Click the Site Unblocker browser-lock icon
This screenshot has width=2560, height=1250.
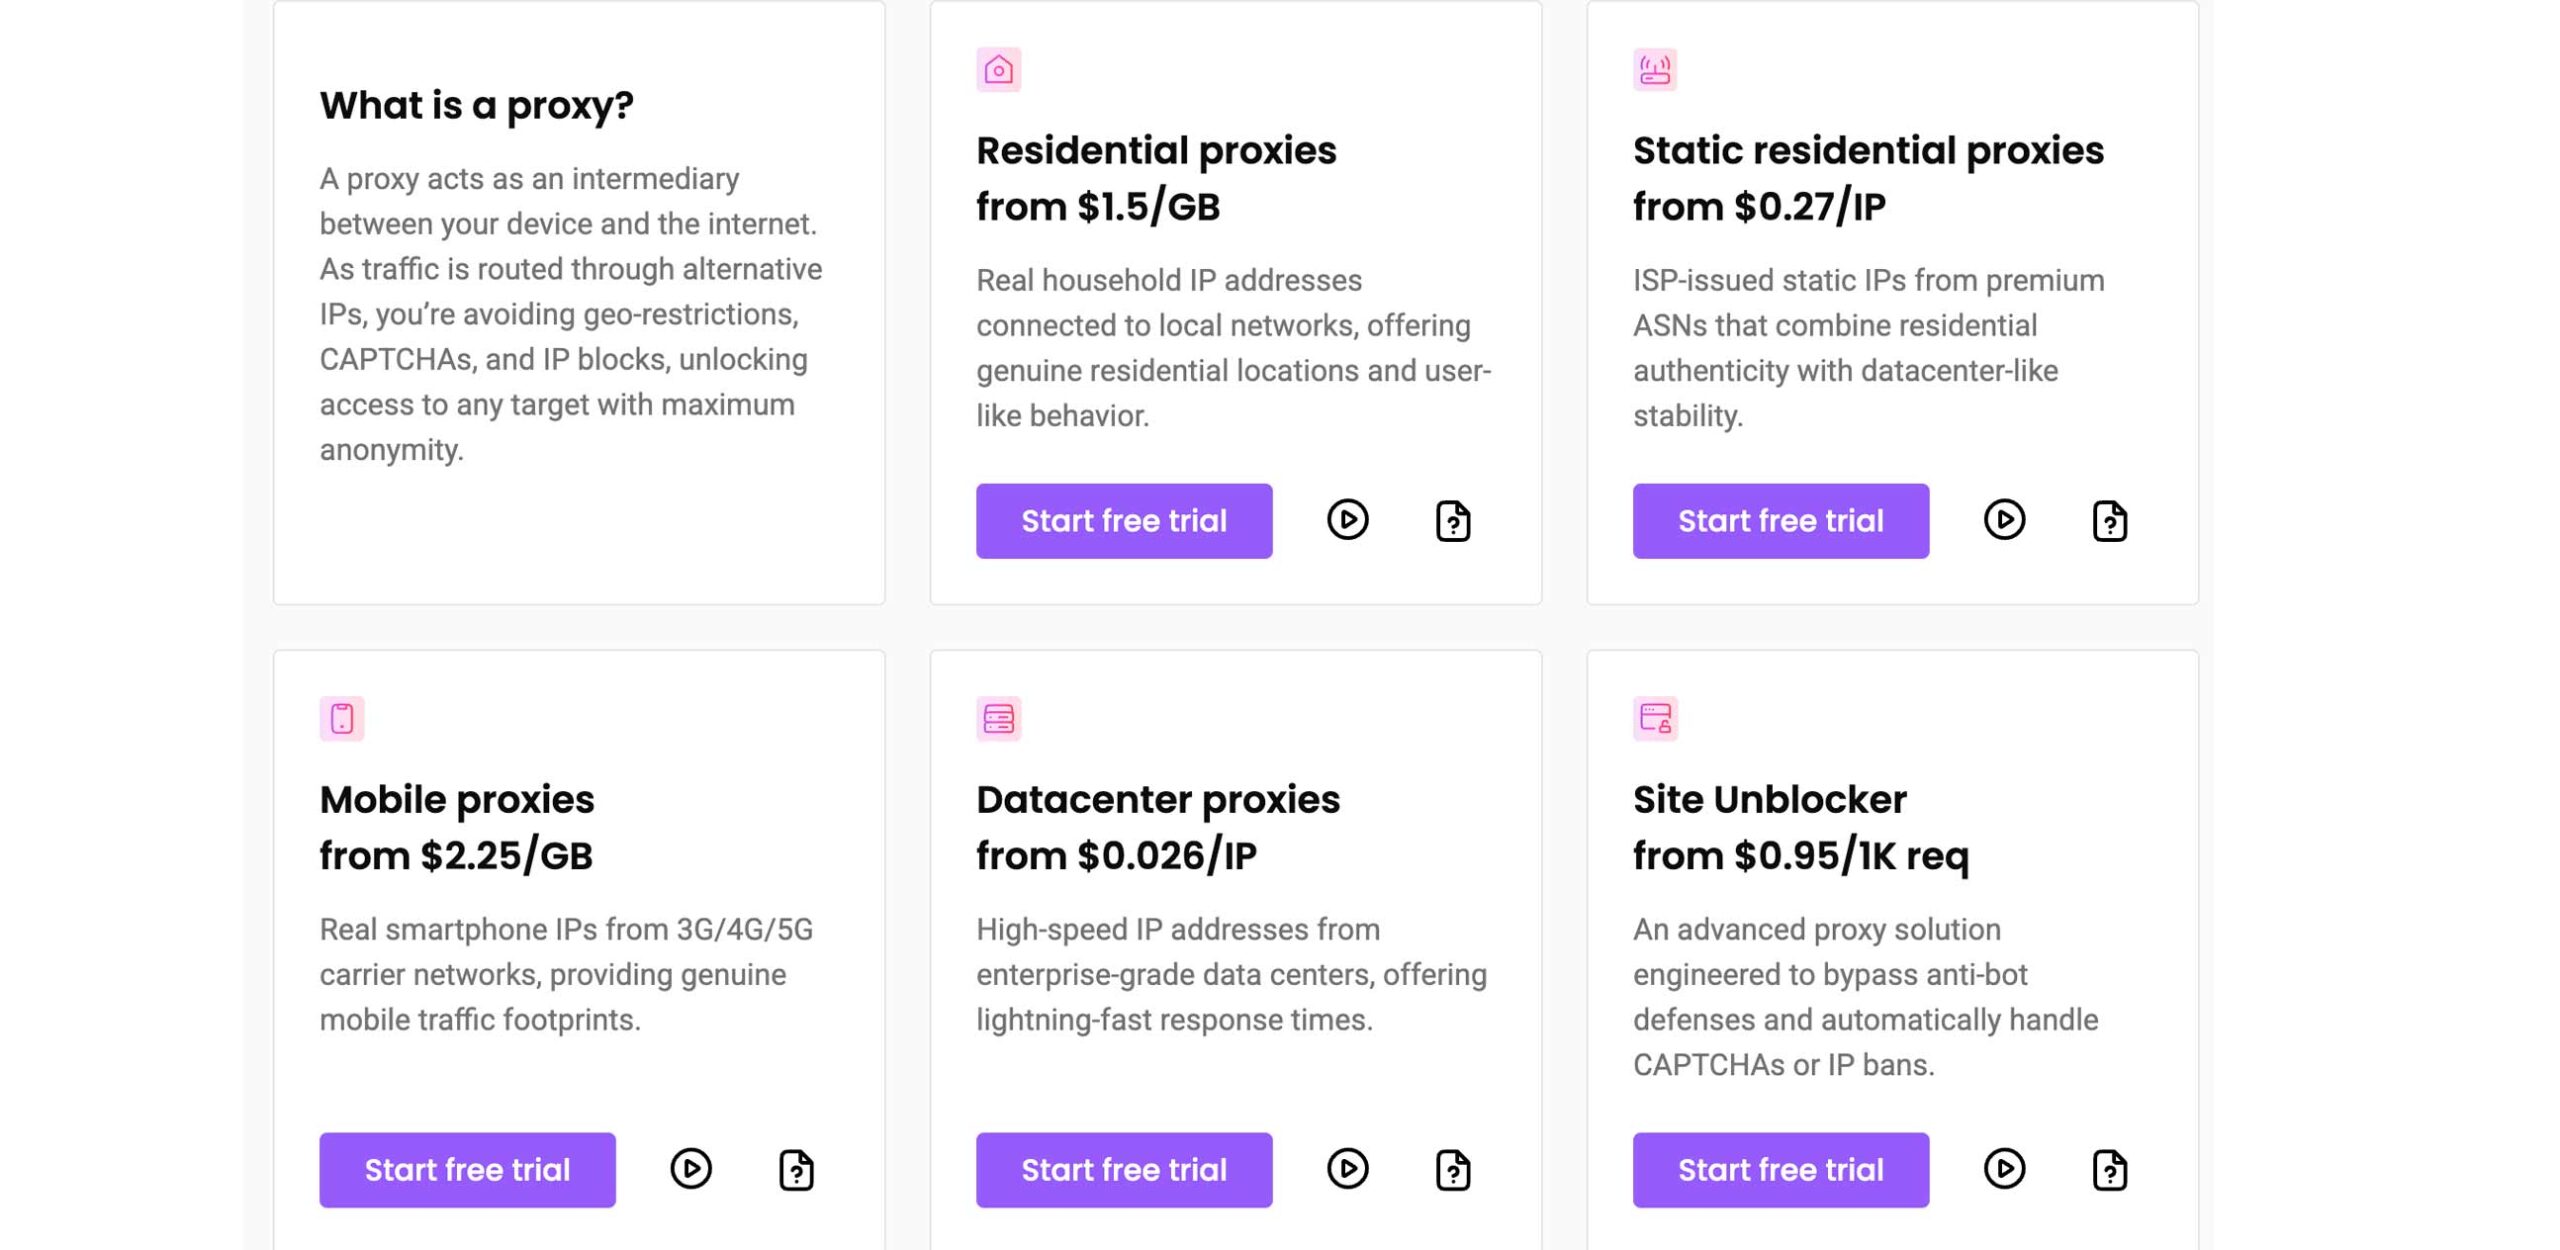pos(1655,719)
